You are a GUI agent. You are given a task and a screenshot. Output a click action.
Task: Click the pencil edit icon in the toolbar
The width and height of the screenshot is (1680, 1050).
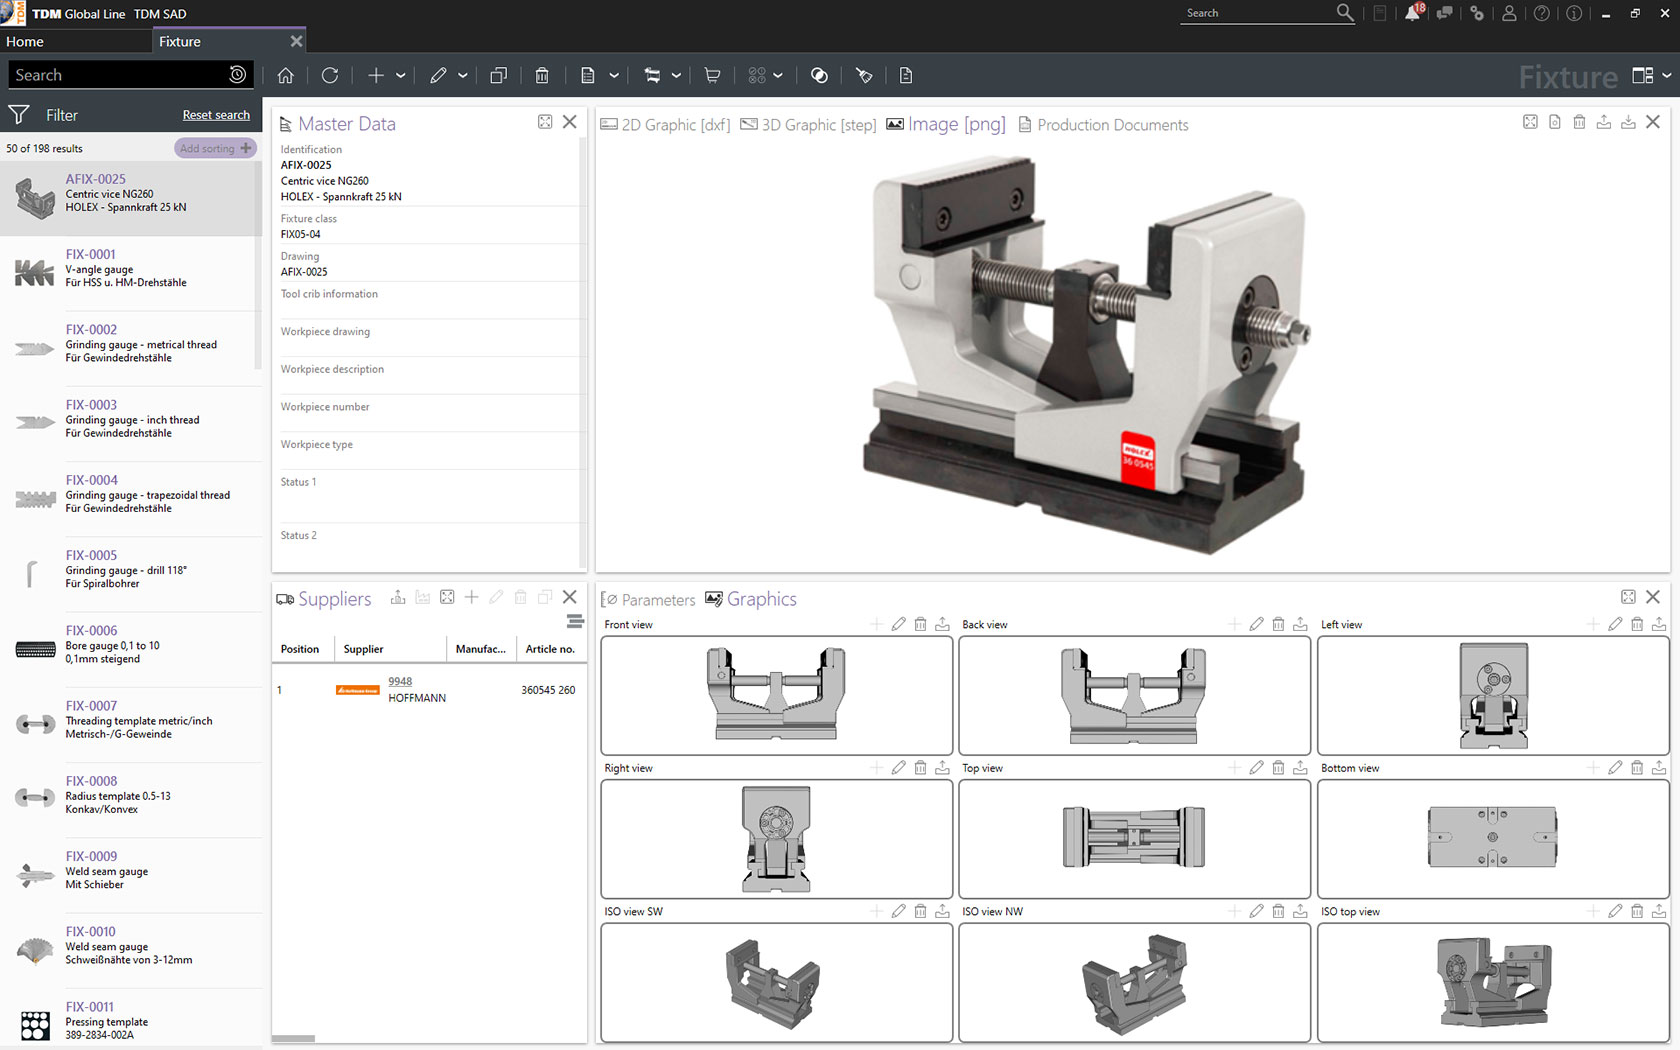point(438,75)
